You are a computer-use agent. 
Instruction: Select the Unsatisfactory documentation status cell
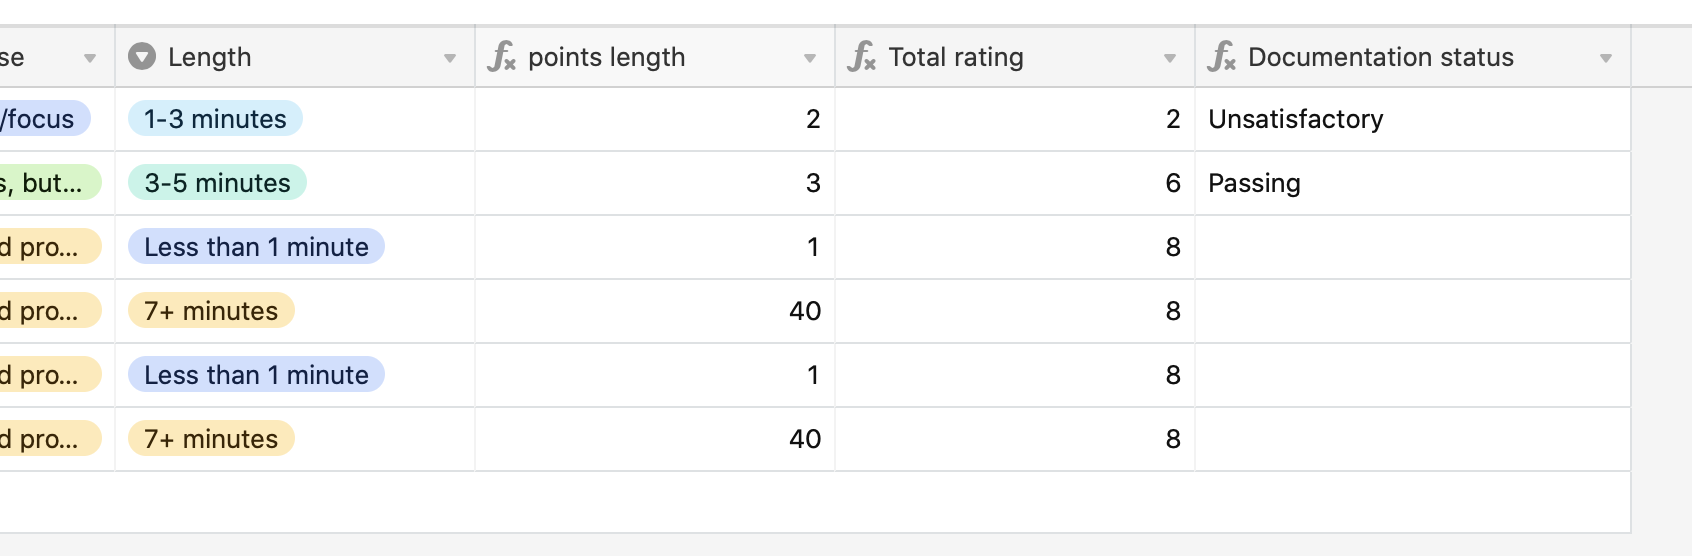point(1413,119)
